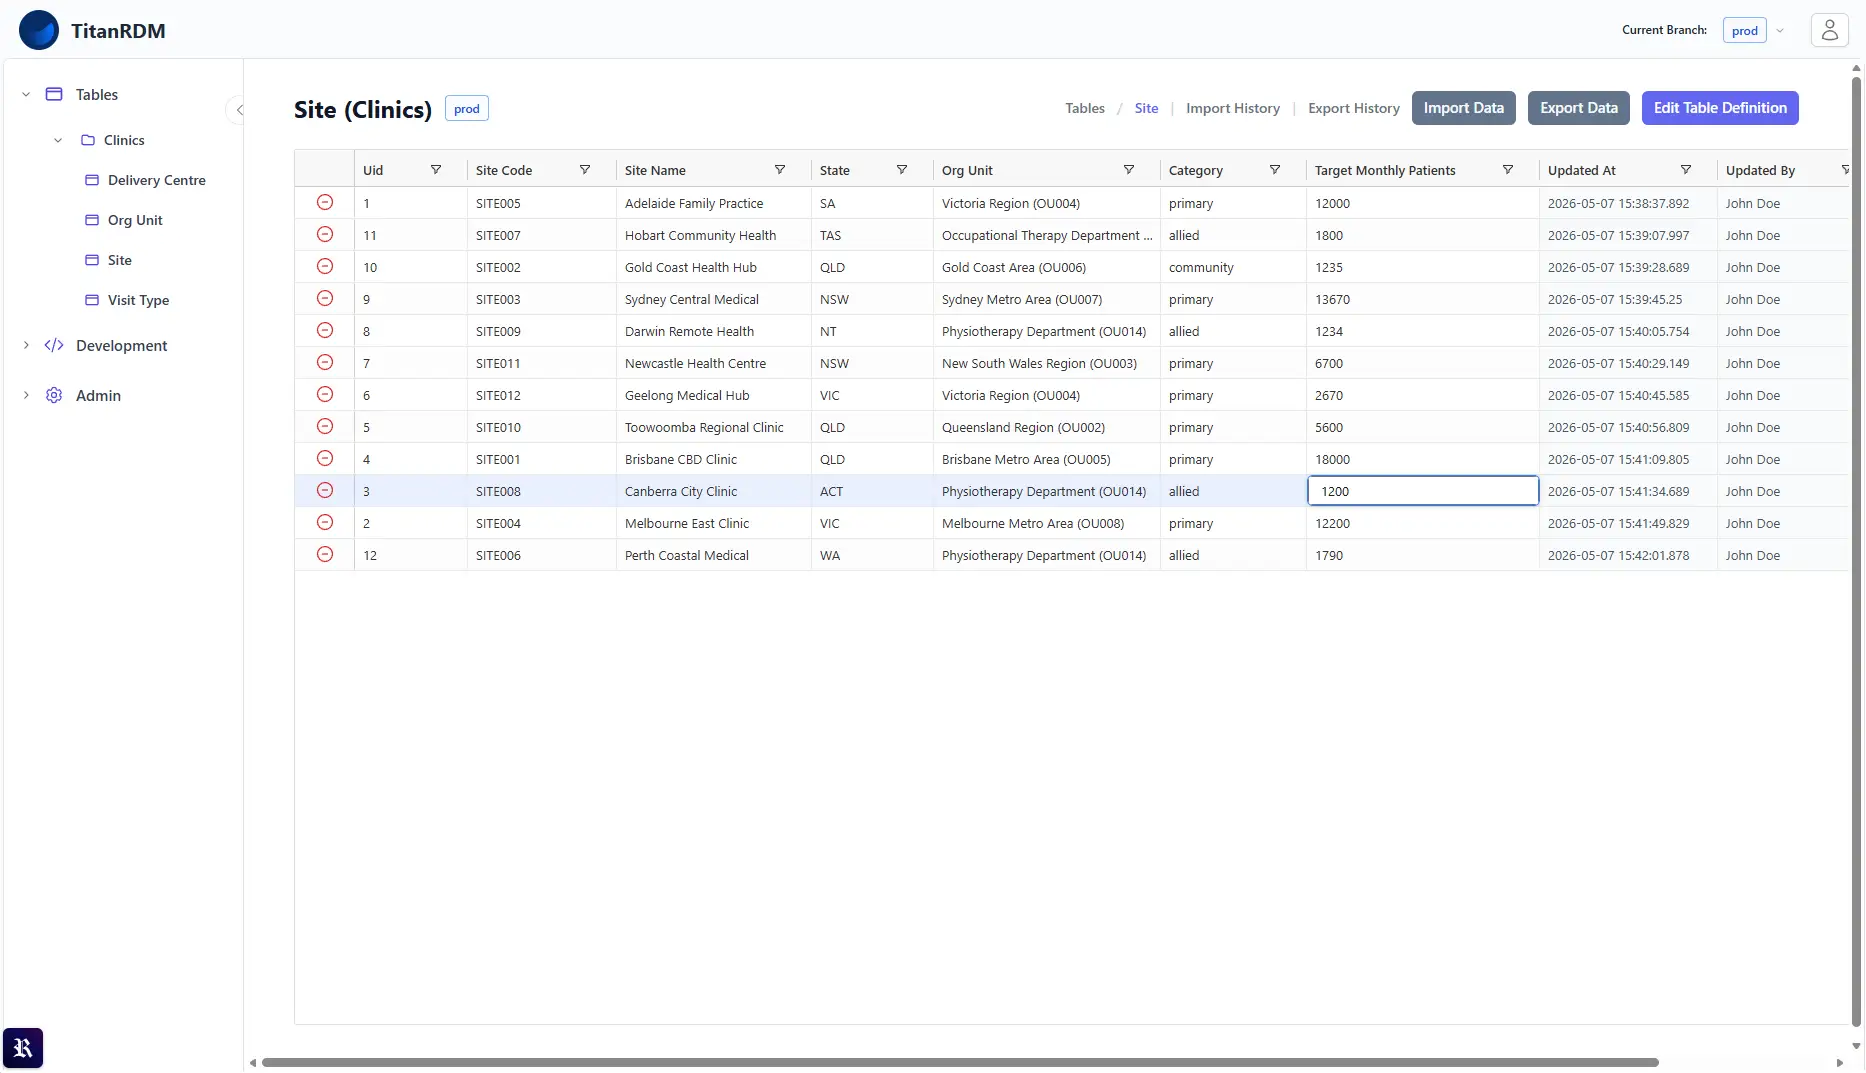
Task: Expand the Admin section
Action: [x=26, y=395]
